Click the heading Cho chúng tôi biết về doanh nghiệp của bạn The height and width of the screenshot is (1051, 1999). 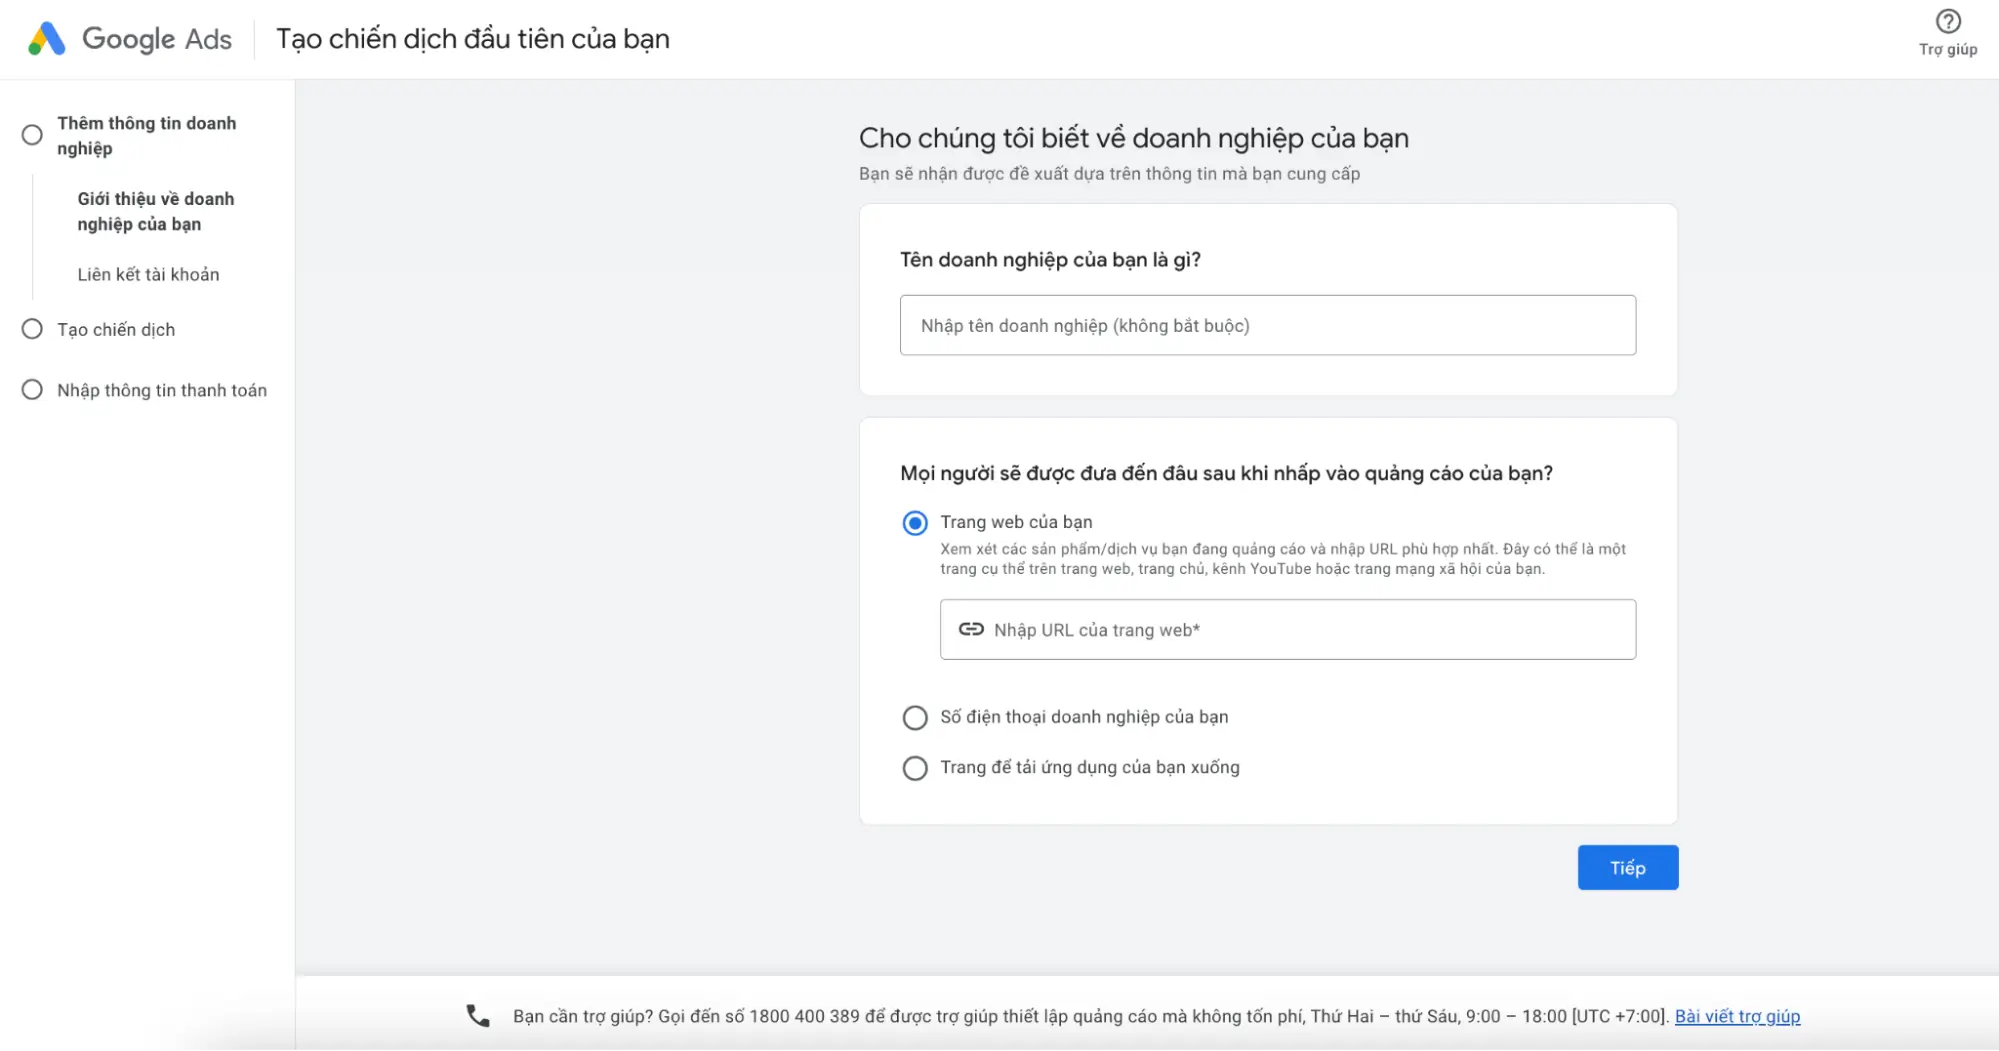(1133, 138)
